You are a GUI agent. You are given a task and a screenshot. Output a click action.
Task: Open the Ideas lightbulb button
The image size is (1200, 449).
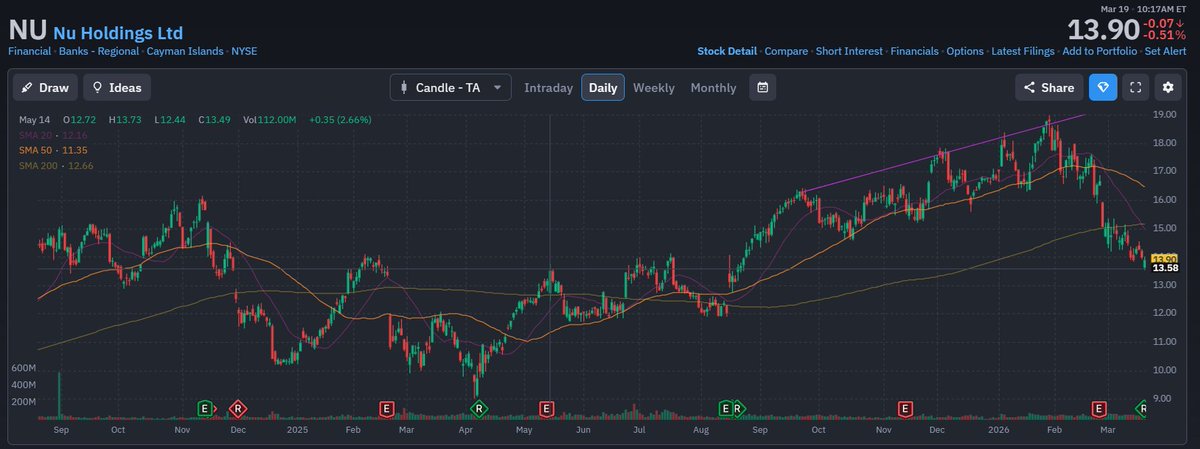117,88
